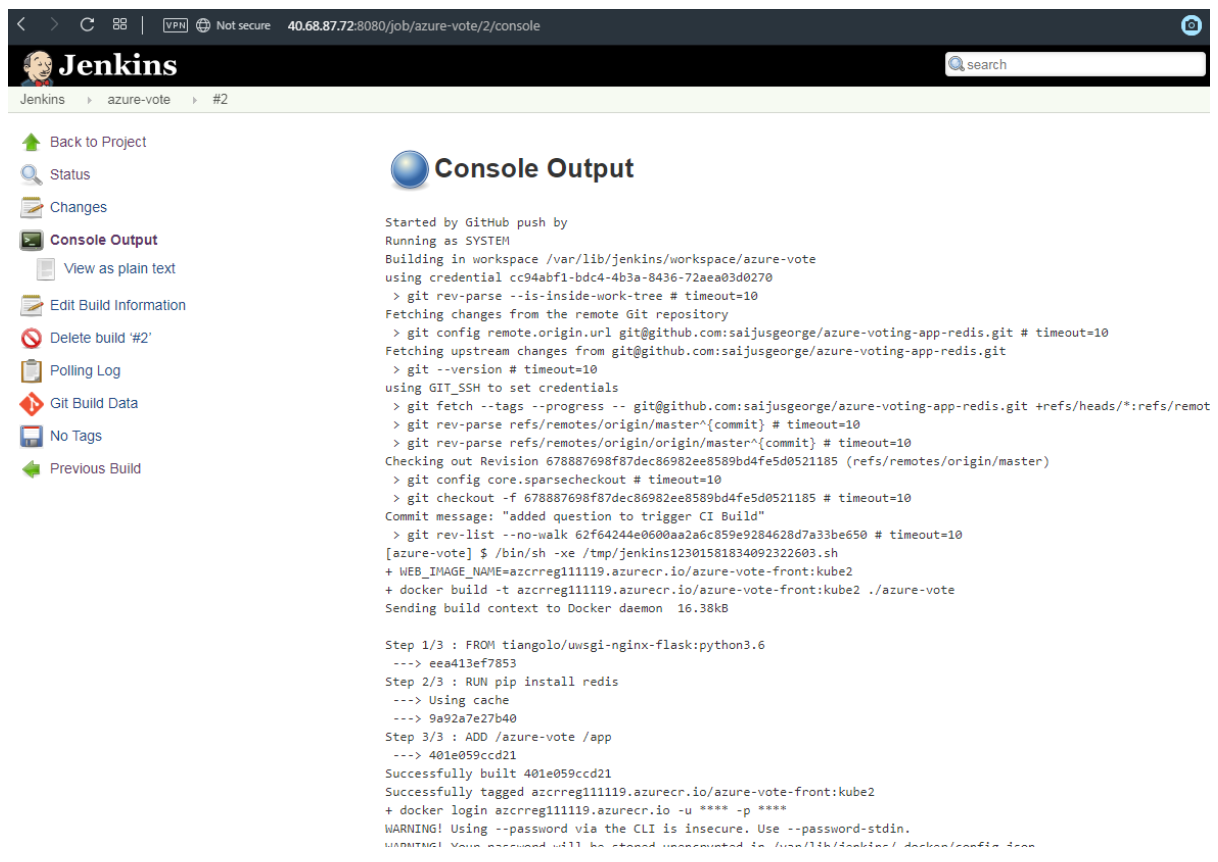Click the terminal Console Output icon
The height and width of the screenshot is (862, 1218).
coord(31,240)
